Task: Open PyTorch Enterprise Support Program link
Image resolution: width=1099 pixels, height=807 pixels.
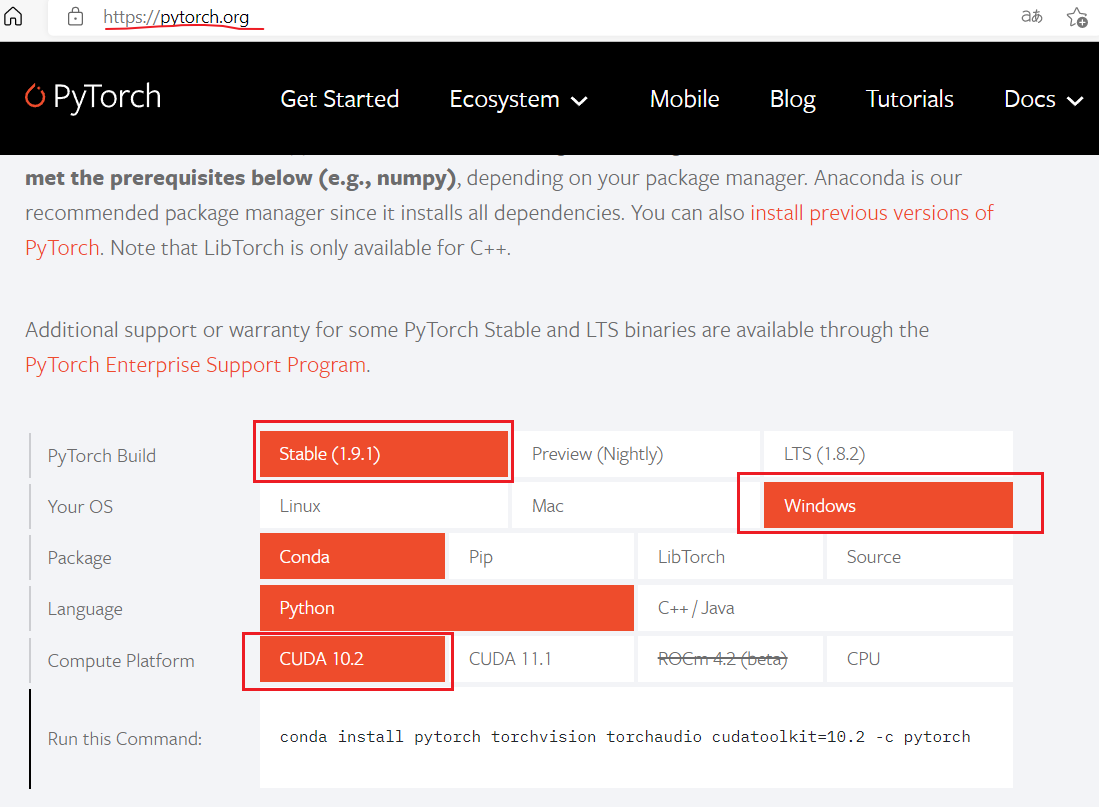Action: 196,365
